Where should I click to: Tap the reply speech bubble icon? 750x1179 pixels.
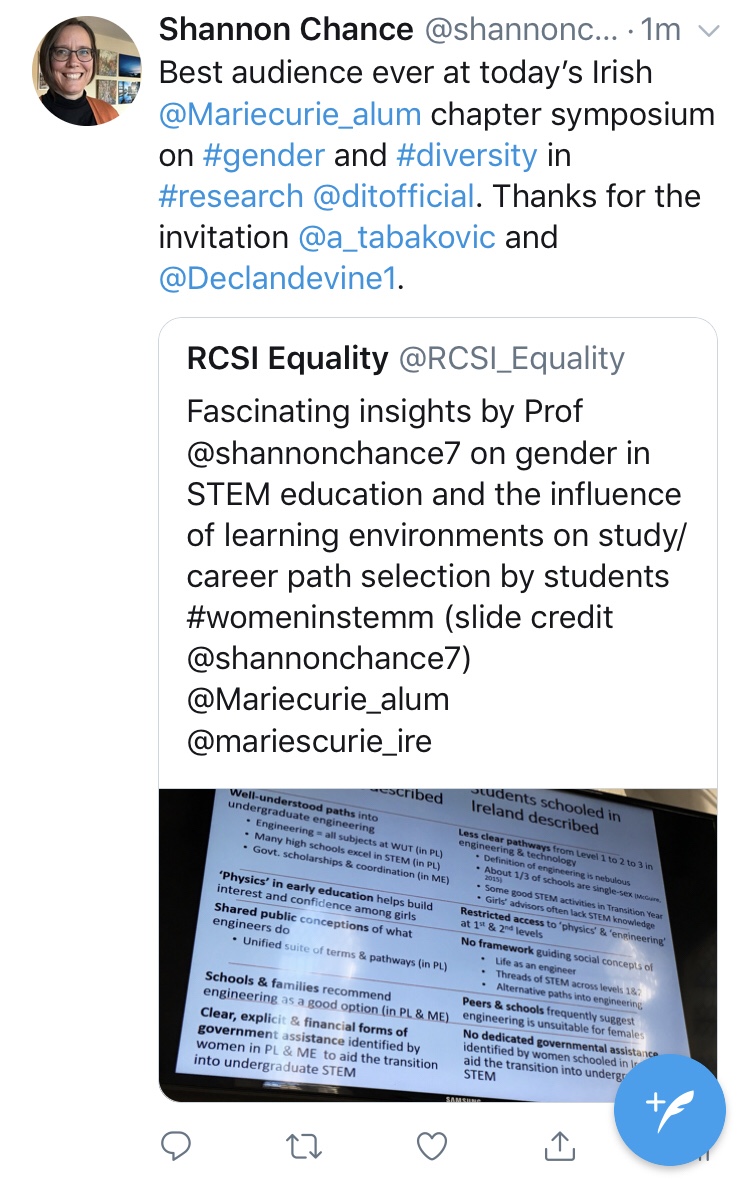click(x=176, y=1146)
